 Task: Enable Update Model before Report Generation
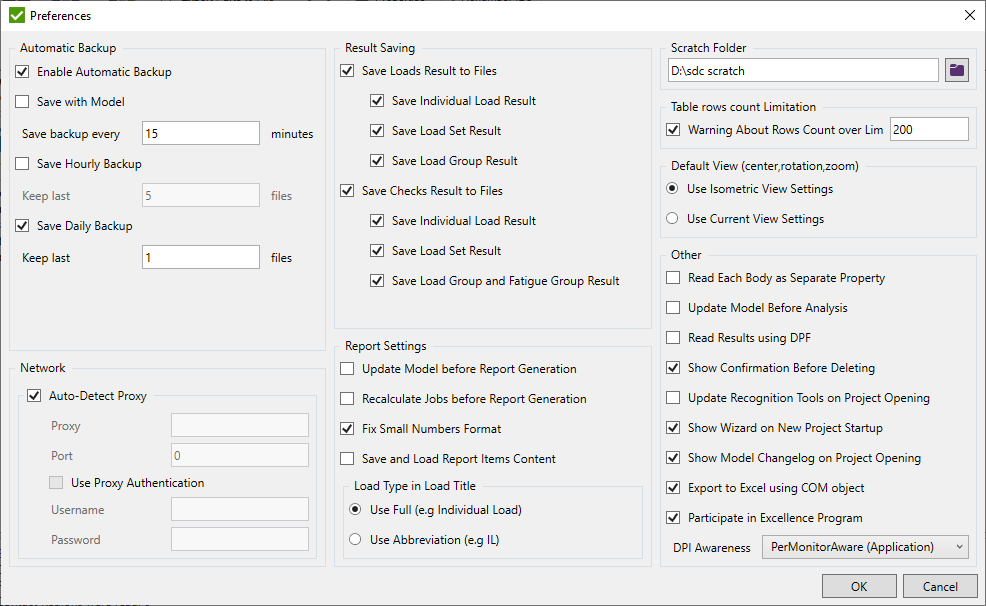coord(346,369)
